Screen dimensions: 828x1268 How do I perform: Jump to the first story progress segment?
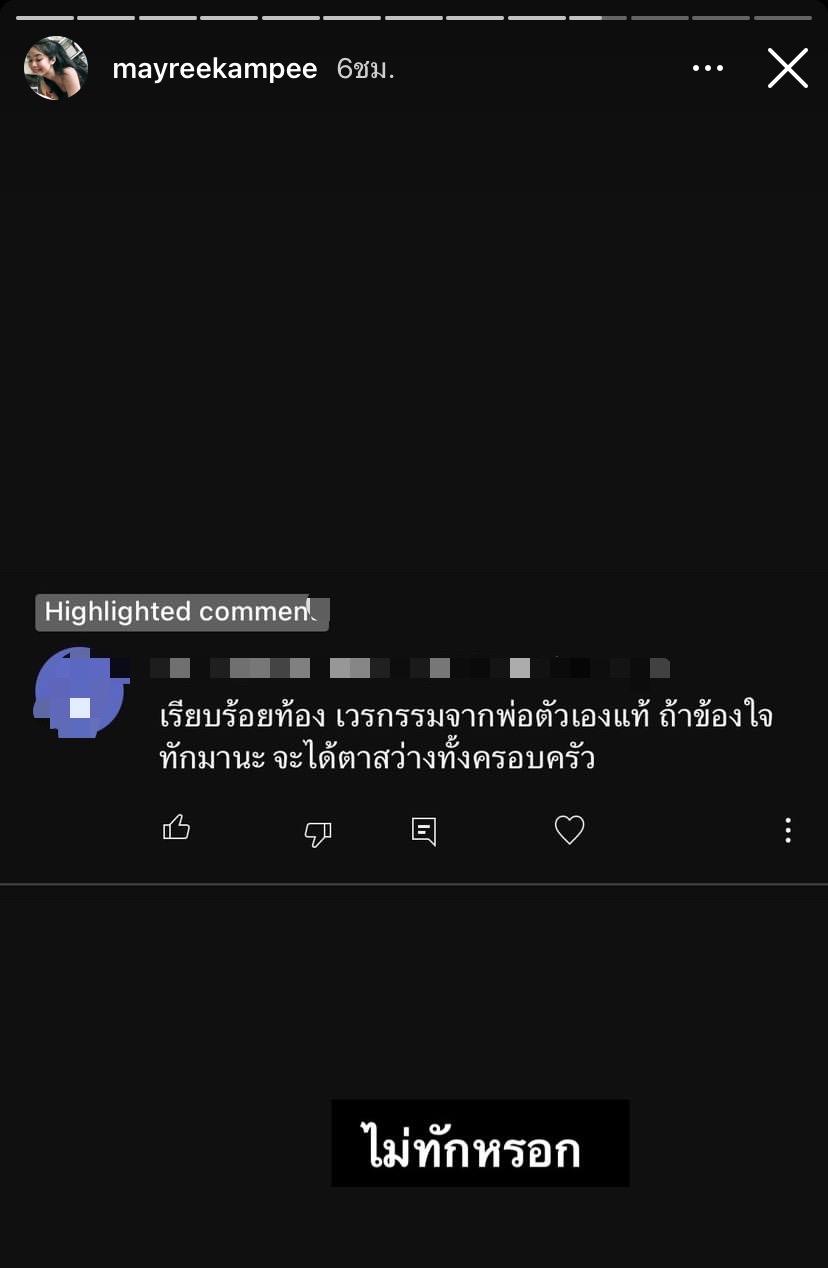[x=45, y=18]
